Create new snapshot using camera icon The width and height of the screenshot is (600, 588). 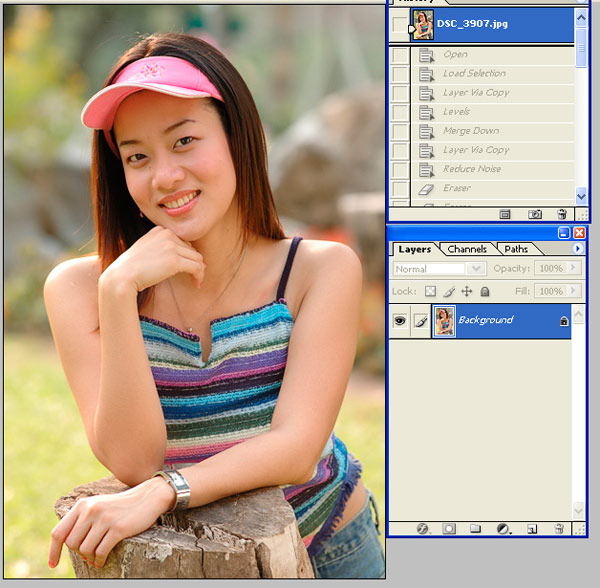[535, 214]
